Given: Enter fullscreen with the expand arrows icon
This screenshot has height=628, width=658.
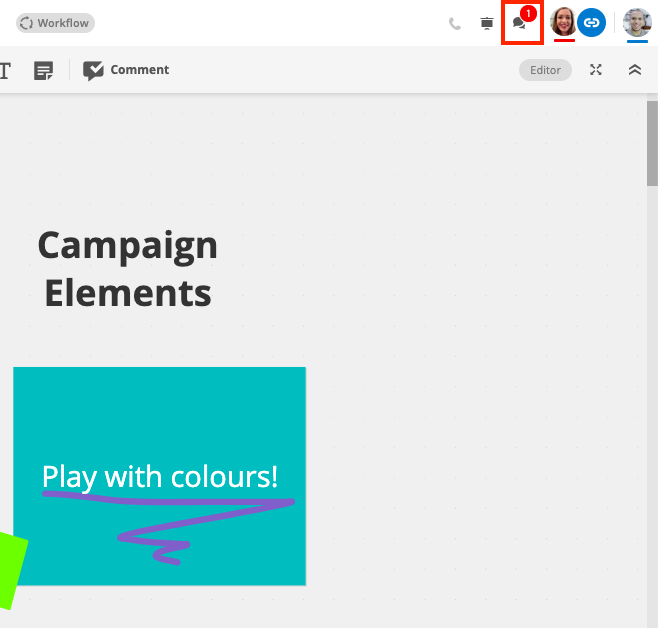Looking at the screenshot, I should [x=595, y=70].
